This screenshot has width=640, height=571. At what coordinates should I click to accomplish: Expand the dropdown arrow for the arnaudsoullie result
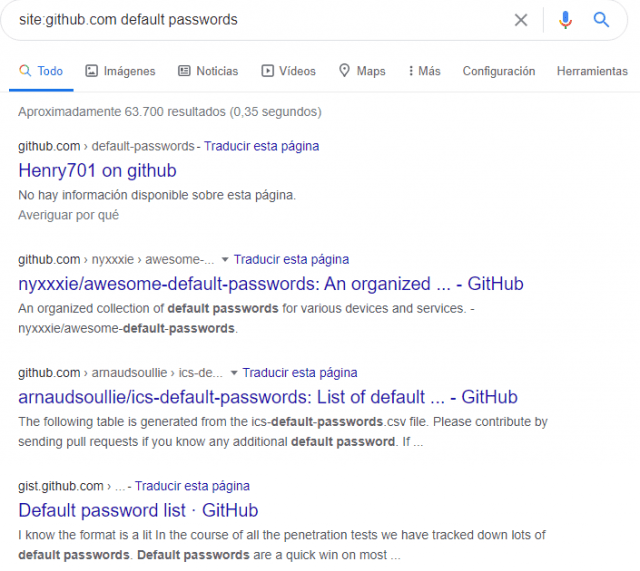pyautogui.click(x=234, y=373)
